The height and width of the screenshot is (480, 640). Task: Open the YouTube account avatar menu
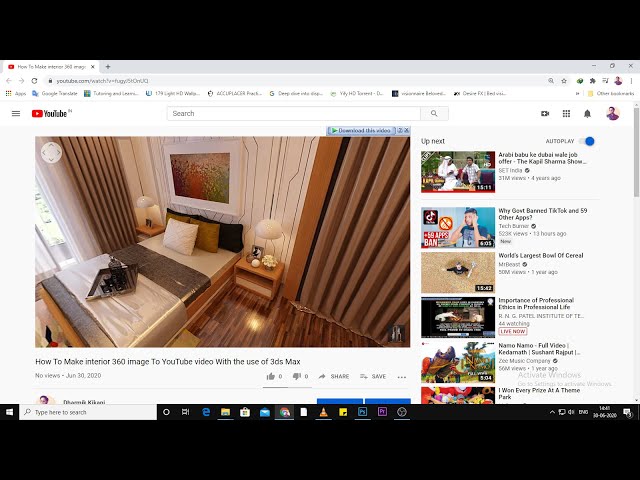point(613,113)
